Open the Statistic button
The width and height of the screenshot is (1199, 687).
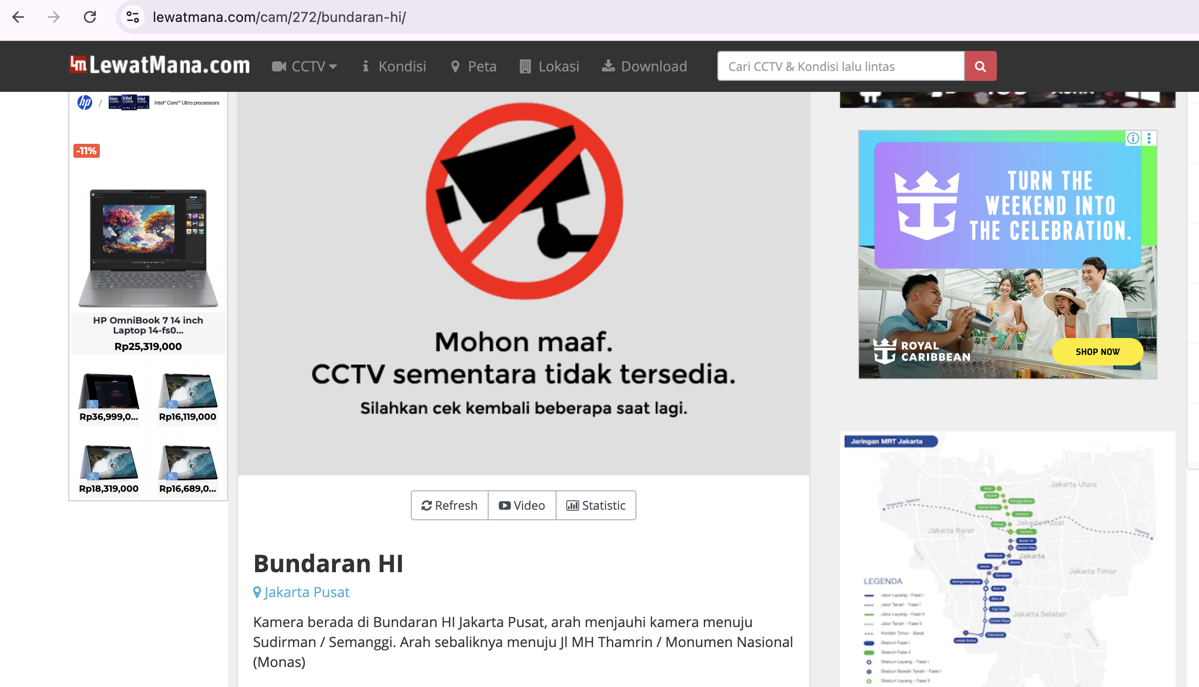point(596,506)
